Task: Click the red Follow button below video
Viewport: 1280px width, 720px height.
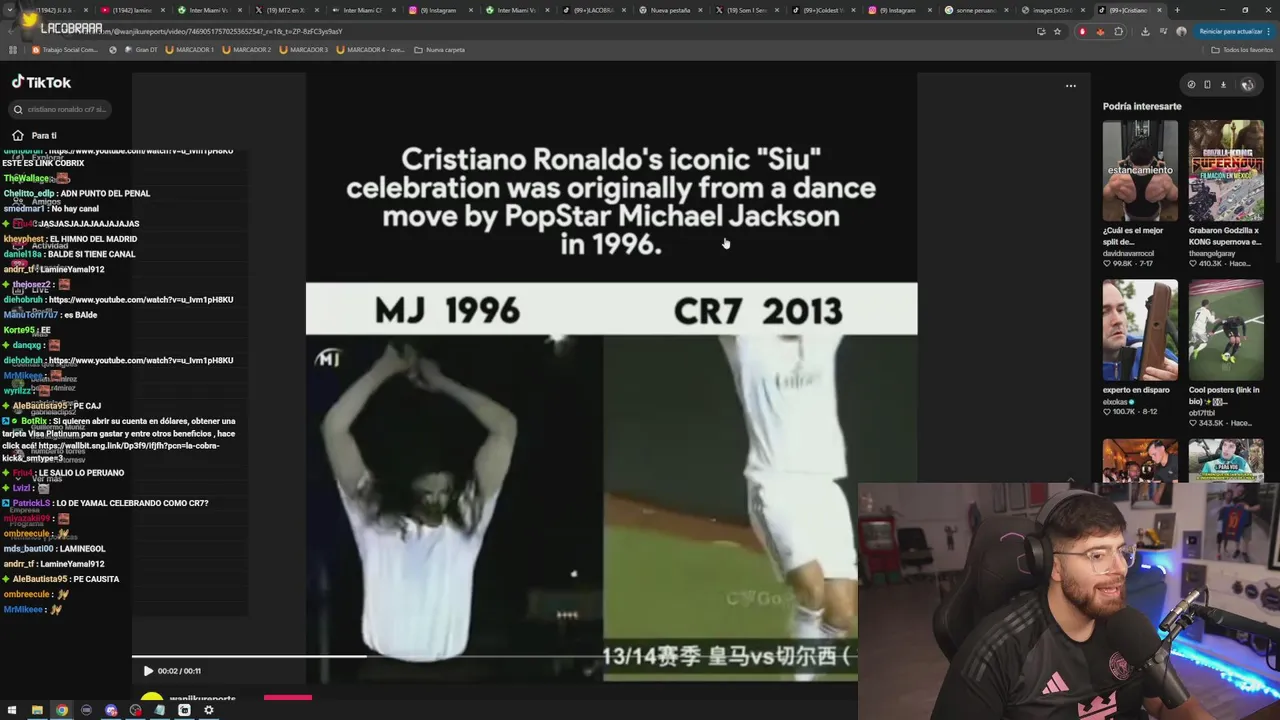Action: pyautogui.click(x=288, y=698)
